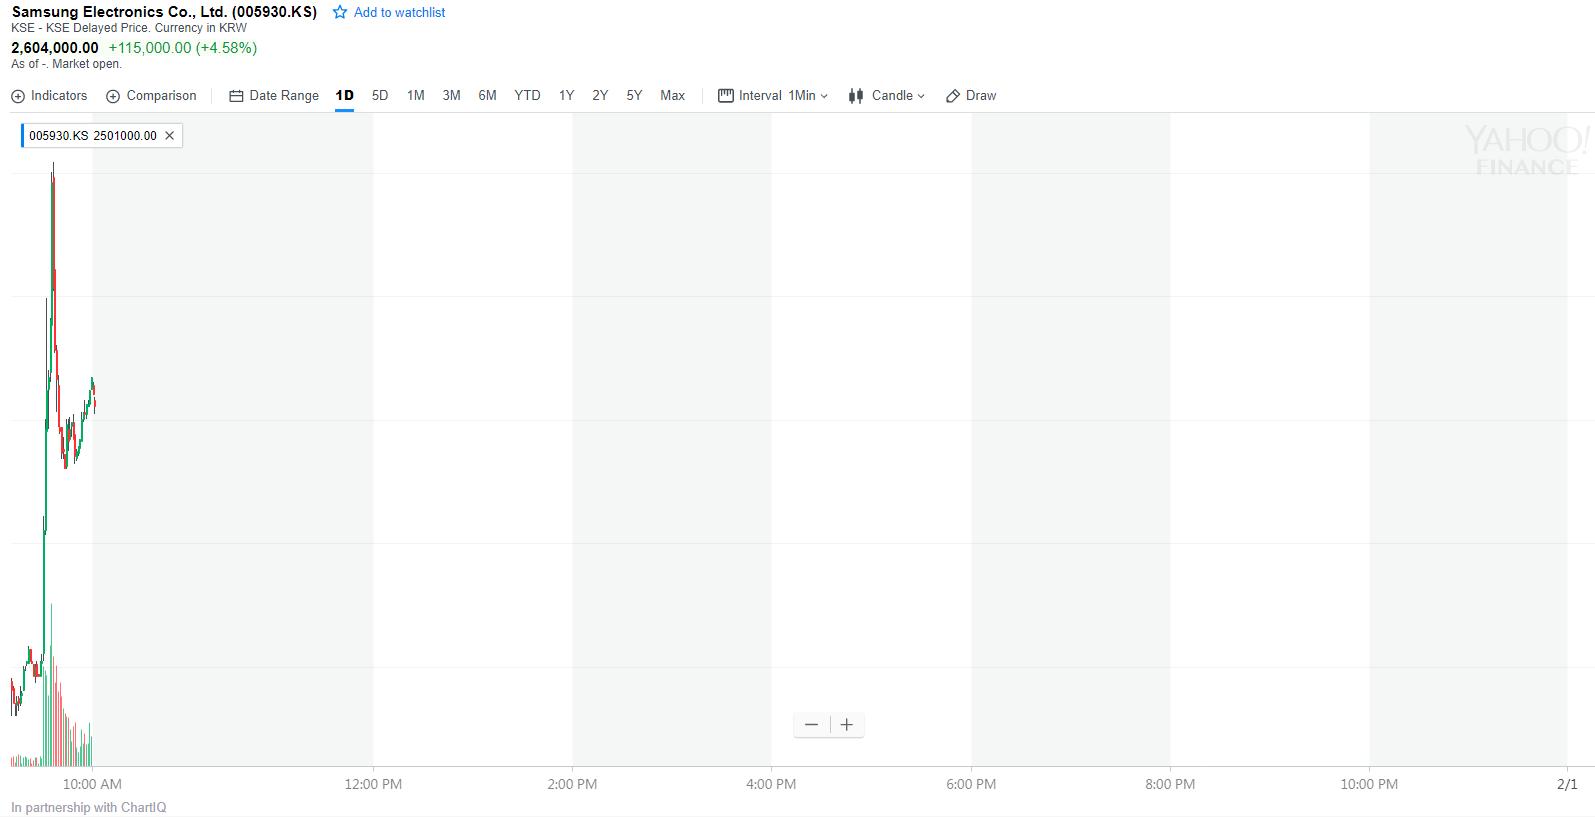Select the 1D range tab

coord(345,96)
